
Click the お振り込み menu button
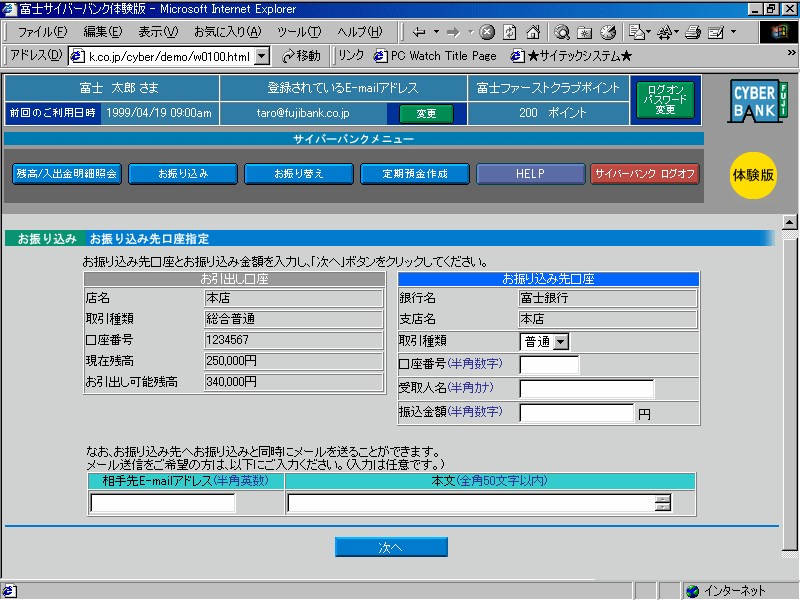point(183,174)
